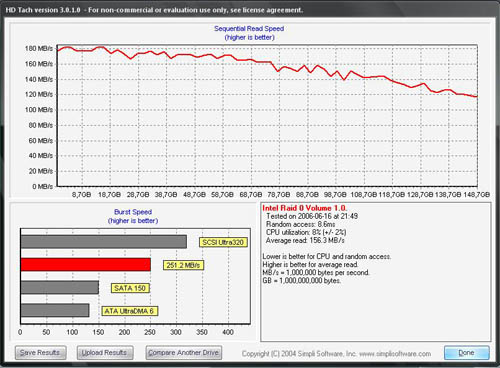Image resolution: width=500 pixels, height=368 pixels.
Task: Click the Sequential Read Speed title
Action: click(x=249, y=29)
